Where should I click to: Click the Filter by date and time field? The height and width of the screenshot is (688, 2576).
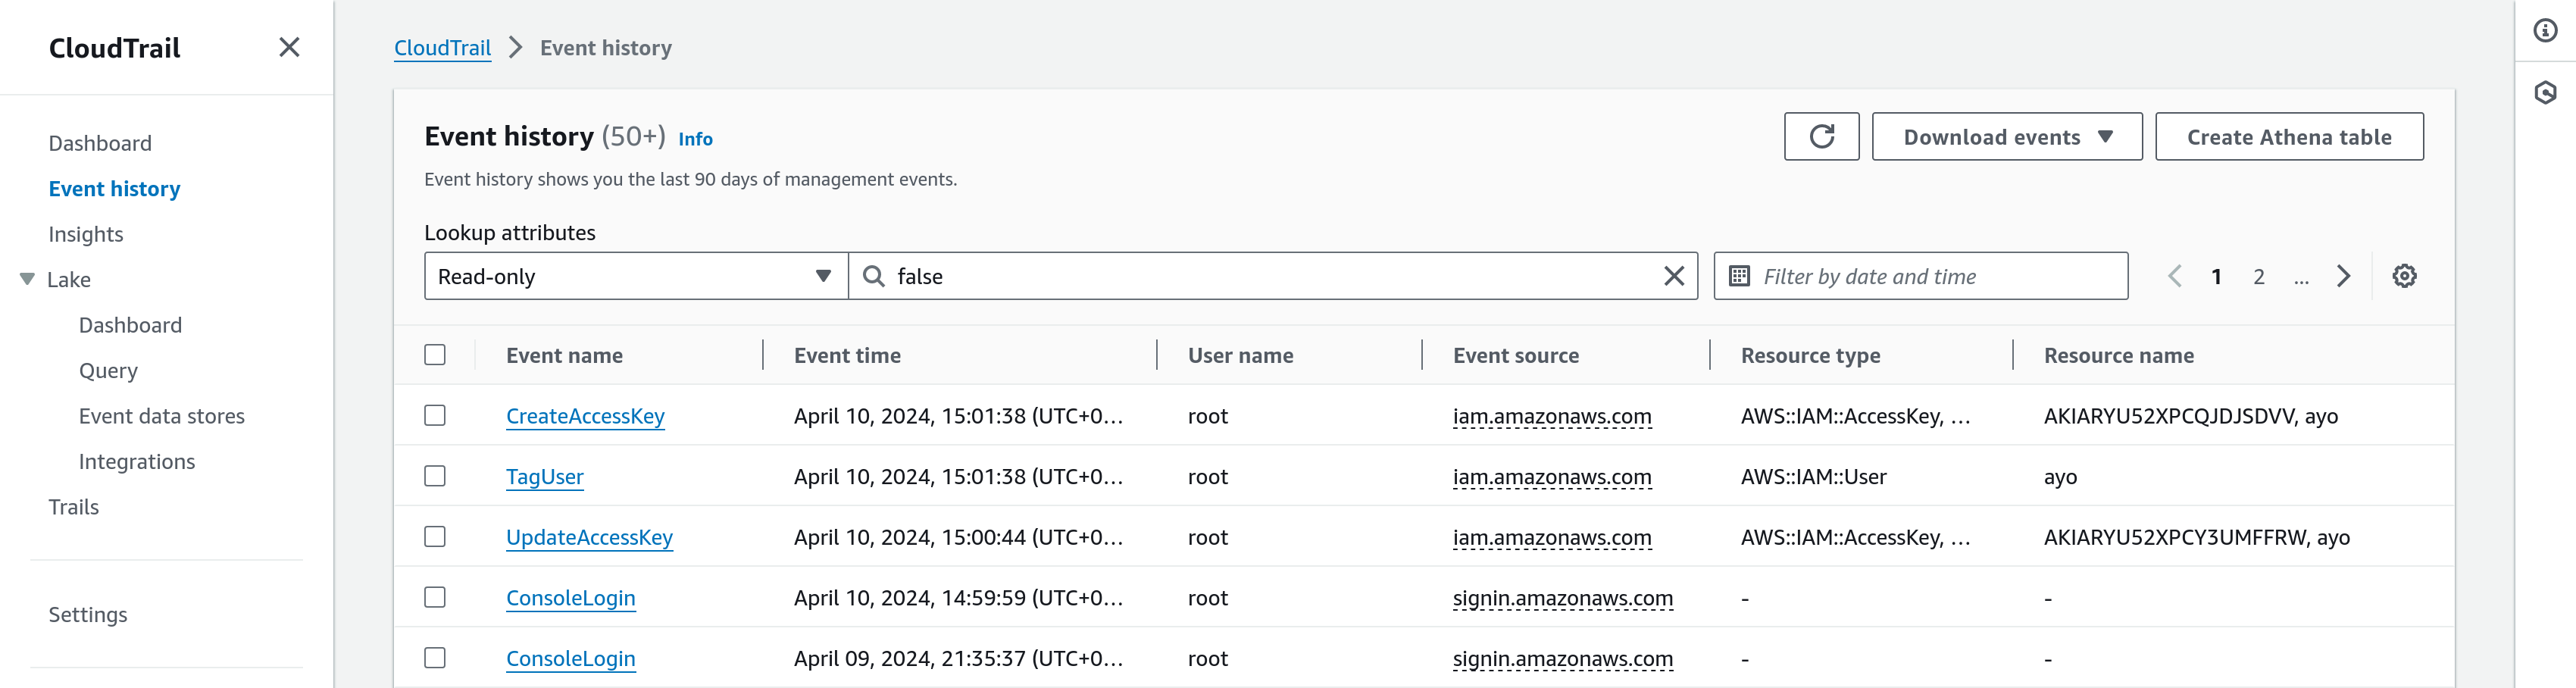click(x=1920, y=276)
